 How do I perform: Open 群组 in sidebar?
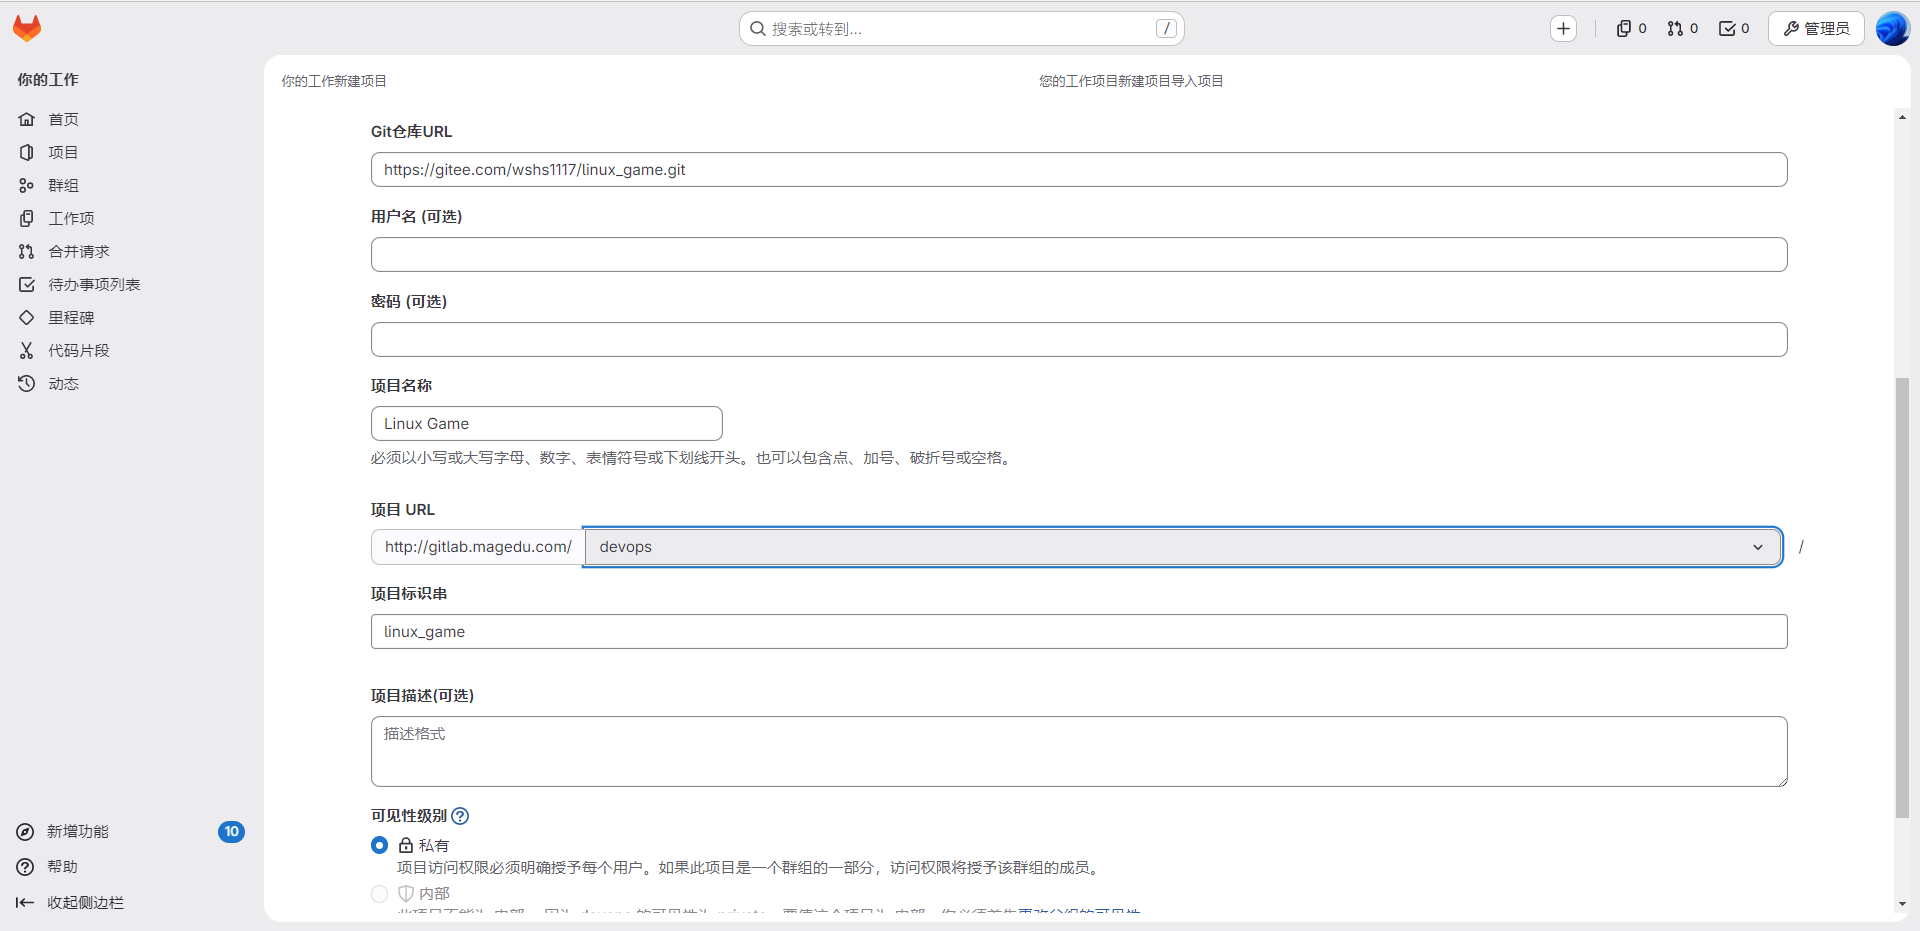(x=132, y=185)
